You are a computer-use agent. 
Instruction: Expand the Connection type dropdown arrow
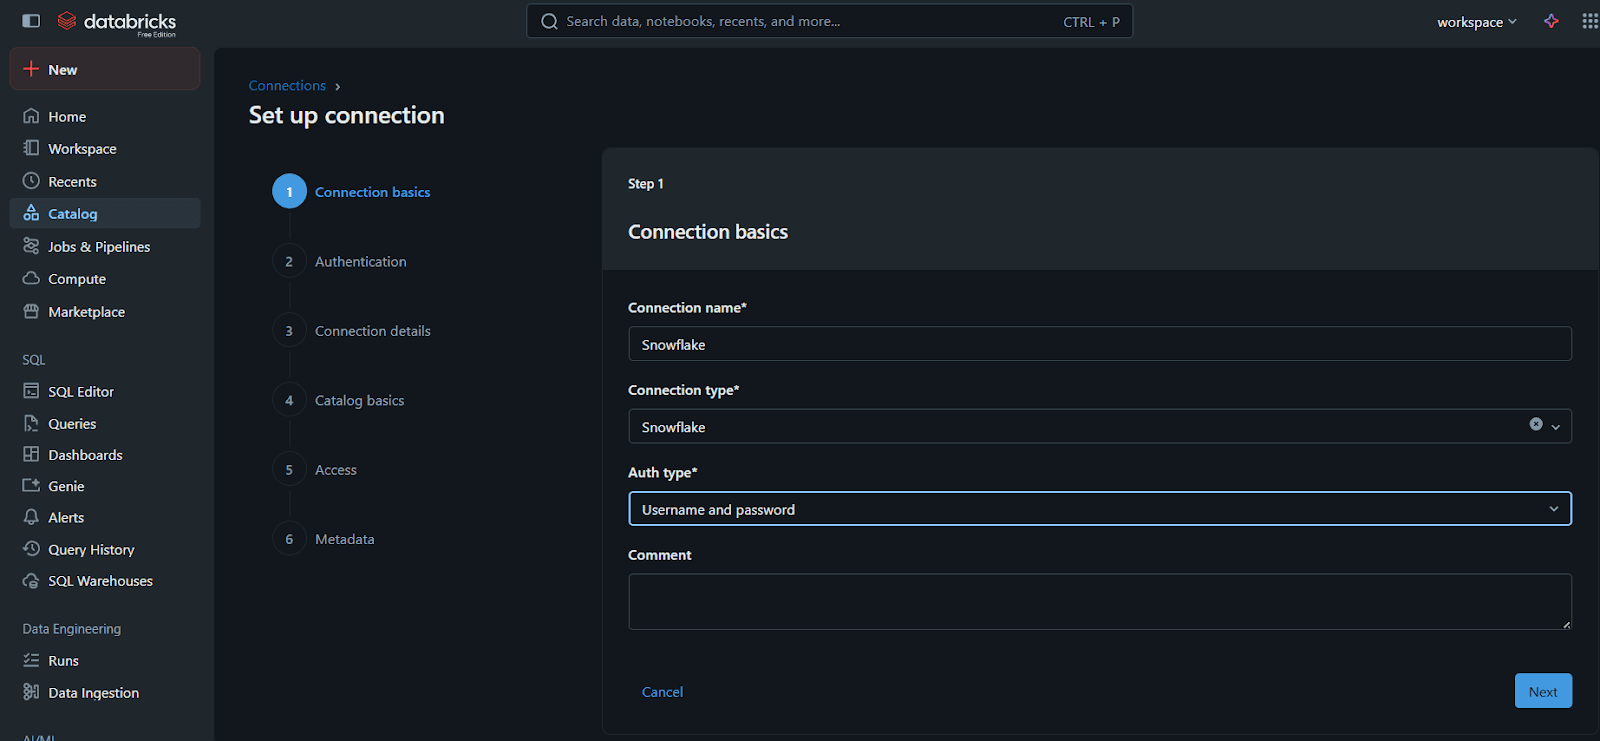click(x=1555, y=427)
